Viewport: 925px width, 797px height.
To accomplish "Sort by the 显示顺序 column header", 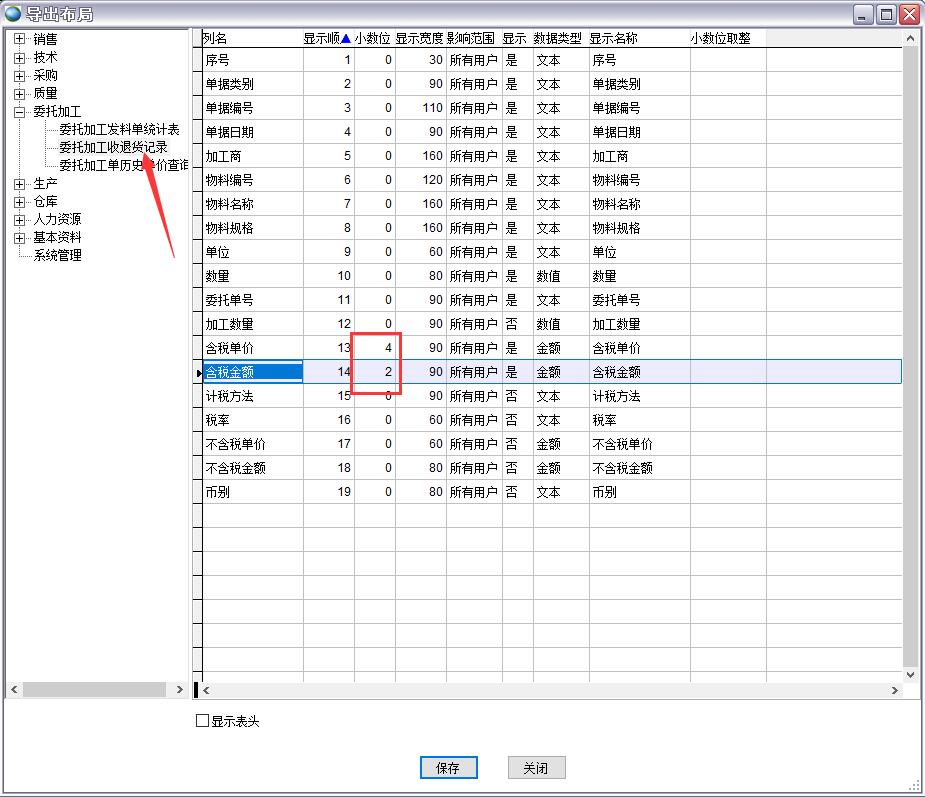I will point(326,38).
